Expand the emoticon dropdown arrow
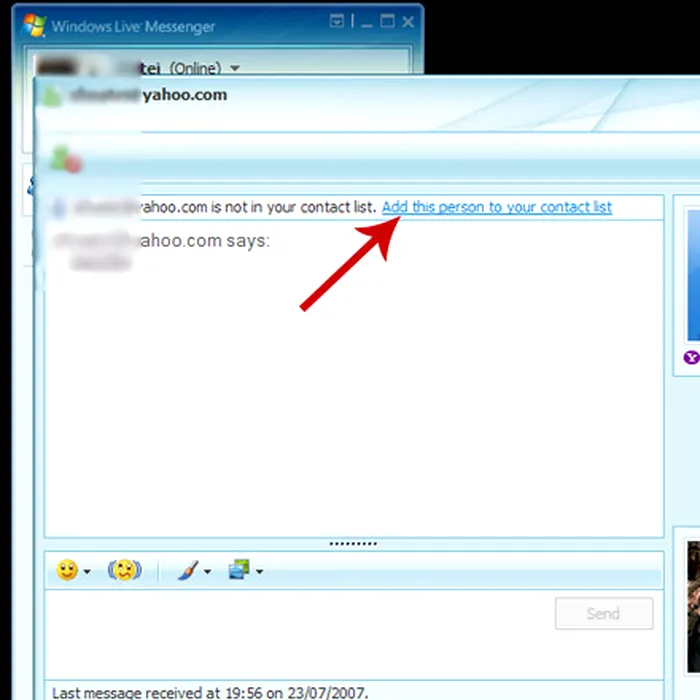The height and width of the screenshot is (700, 700). coord(87,571)
